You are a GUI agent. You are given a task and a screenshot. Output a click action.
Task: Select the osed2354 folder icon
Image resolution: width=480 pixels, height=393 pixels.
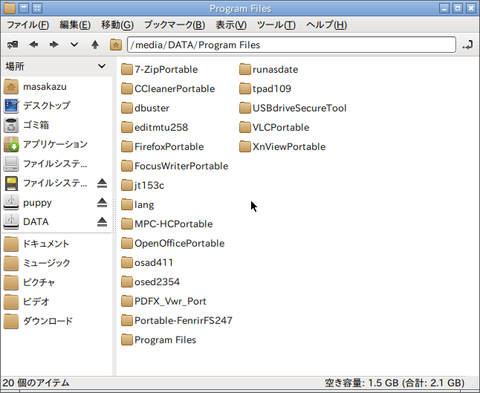coord(127,282)
